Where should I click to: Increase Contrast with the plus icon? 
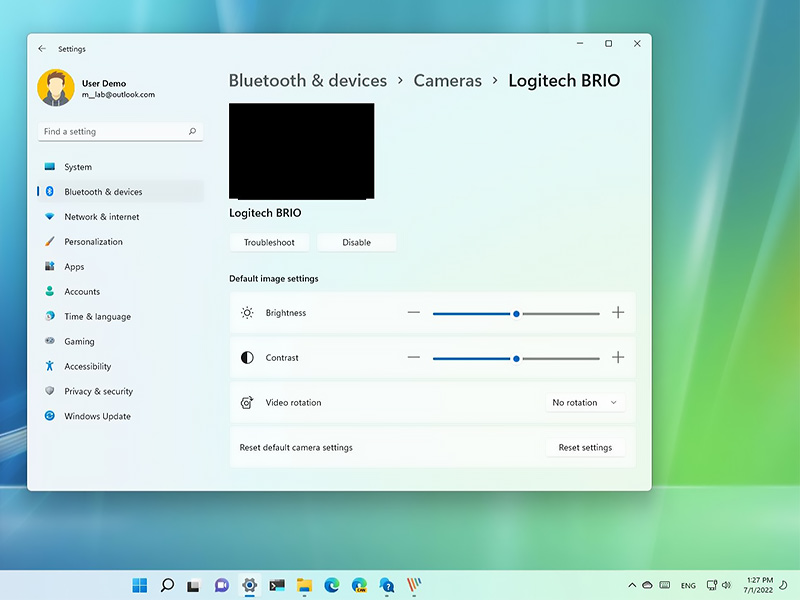tap(618, 357)
